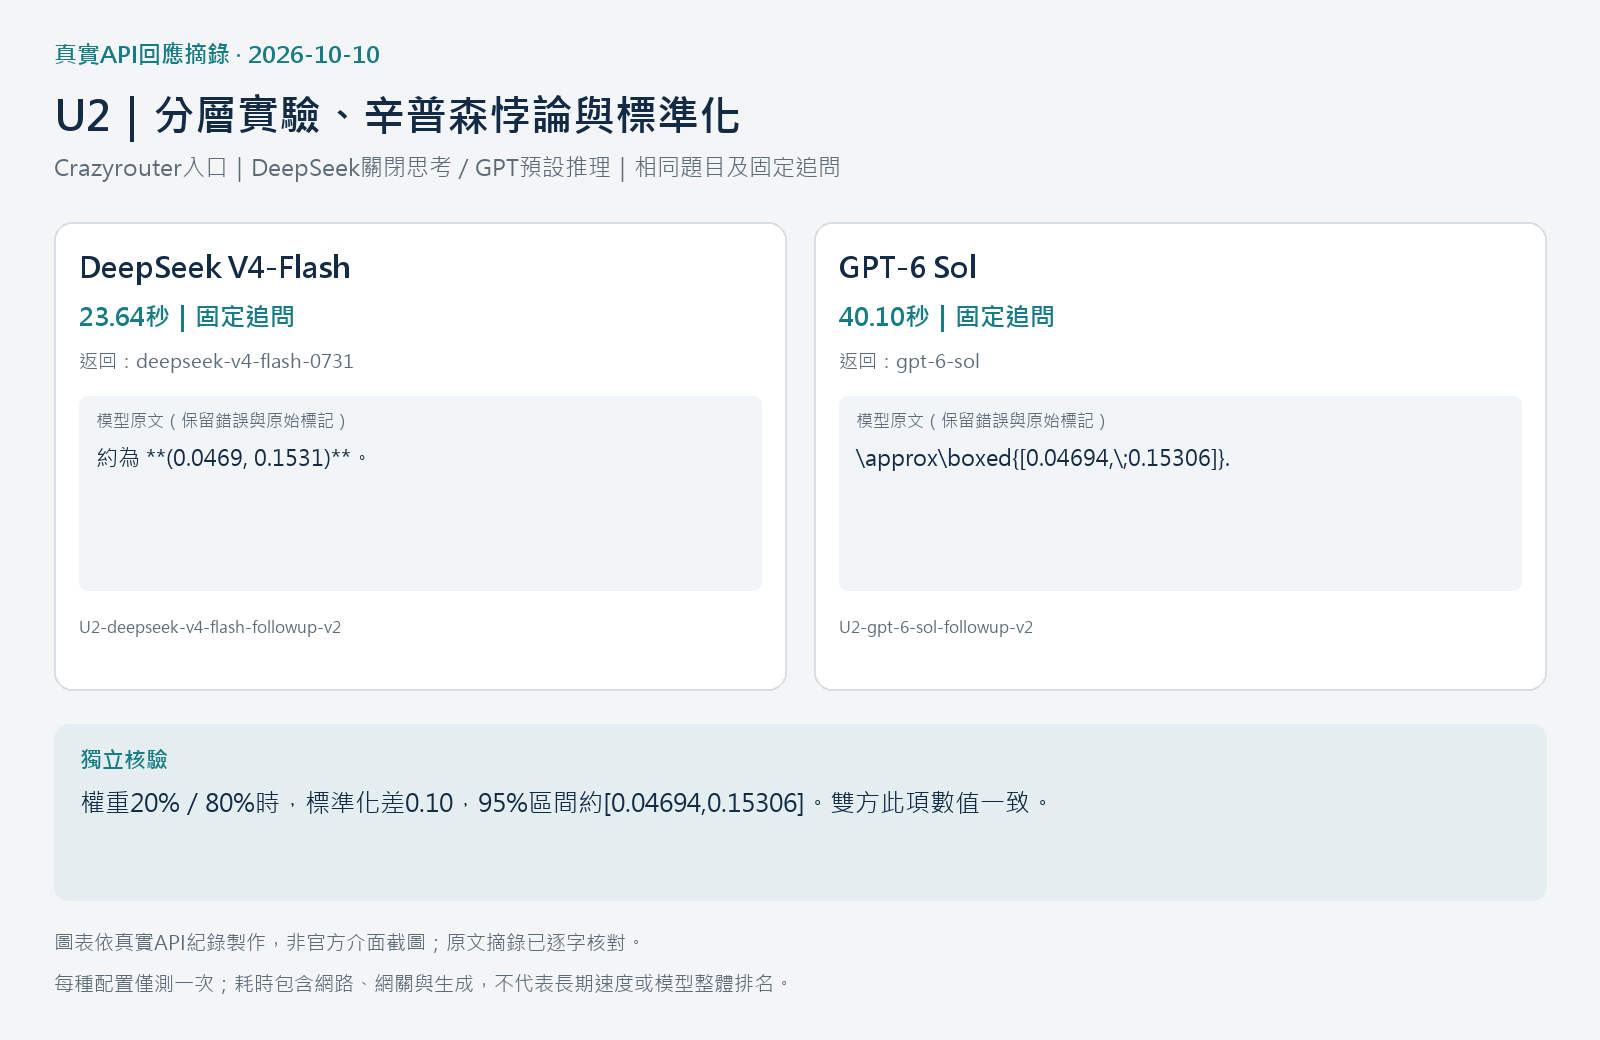
Task: Click the verification sentence beginning '權重20% / 80%時'
Action: (x=566, y=803)
